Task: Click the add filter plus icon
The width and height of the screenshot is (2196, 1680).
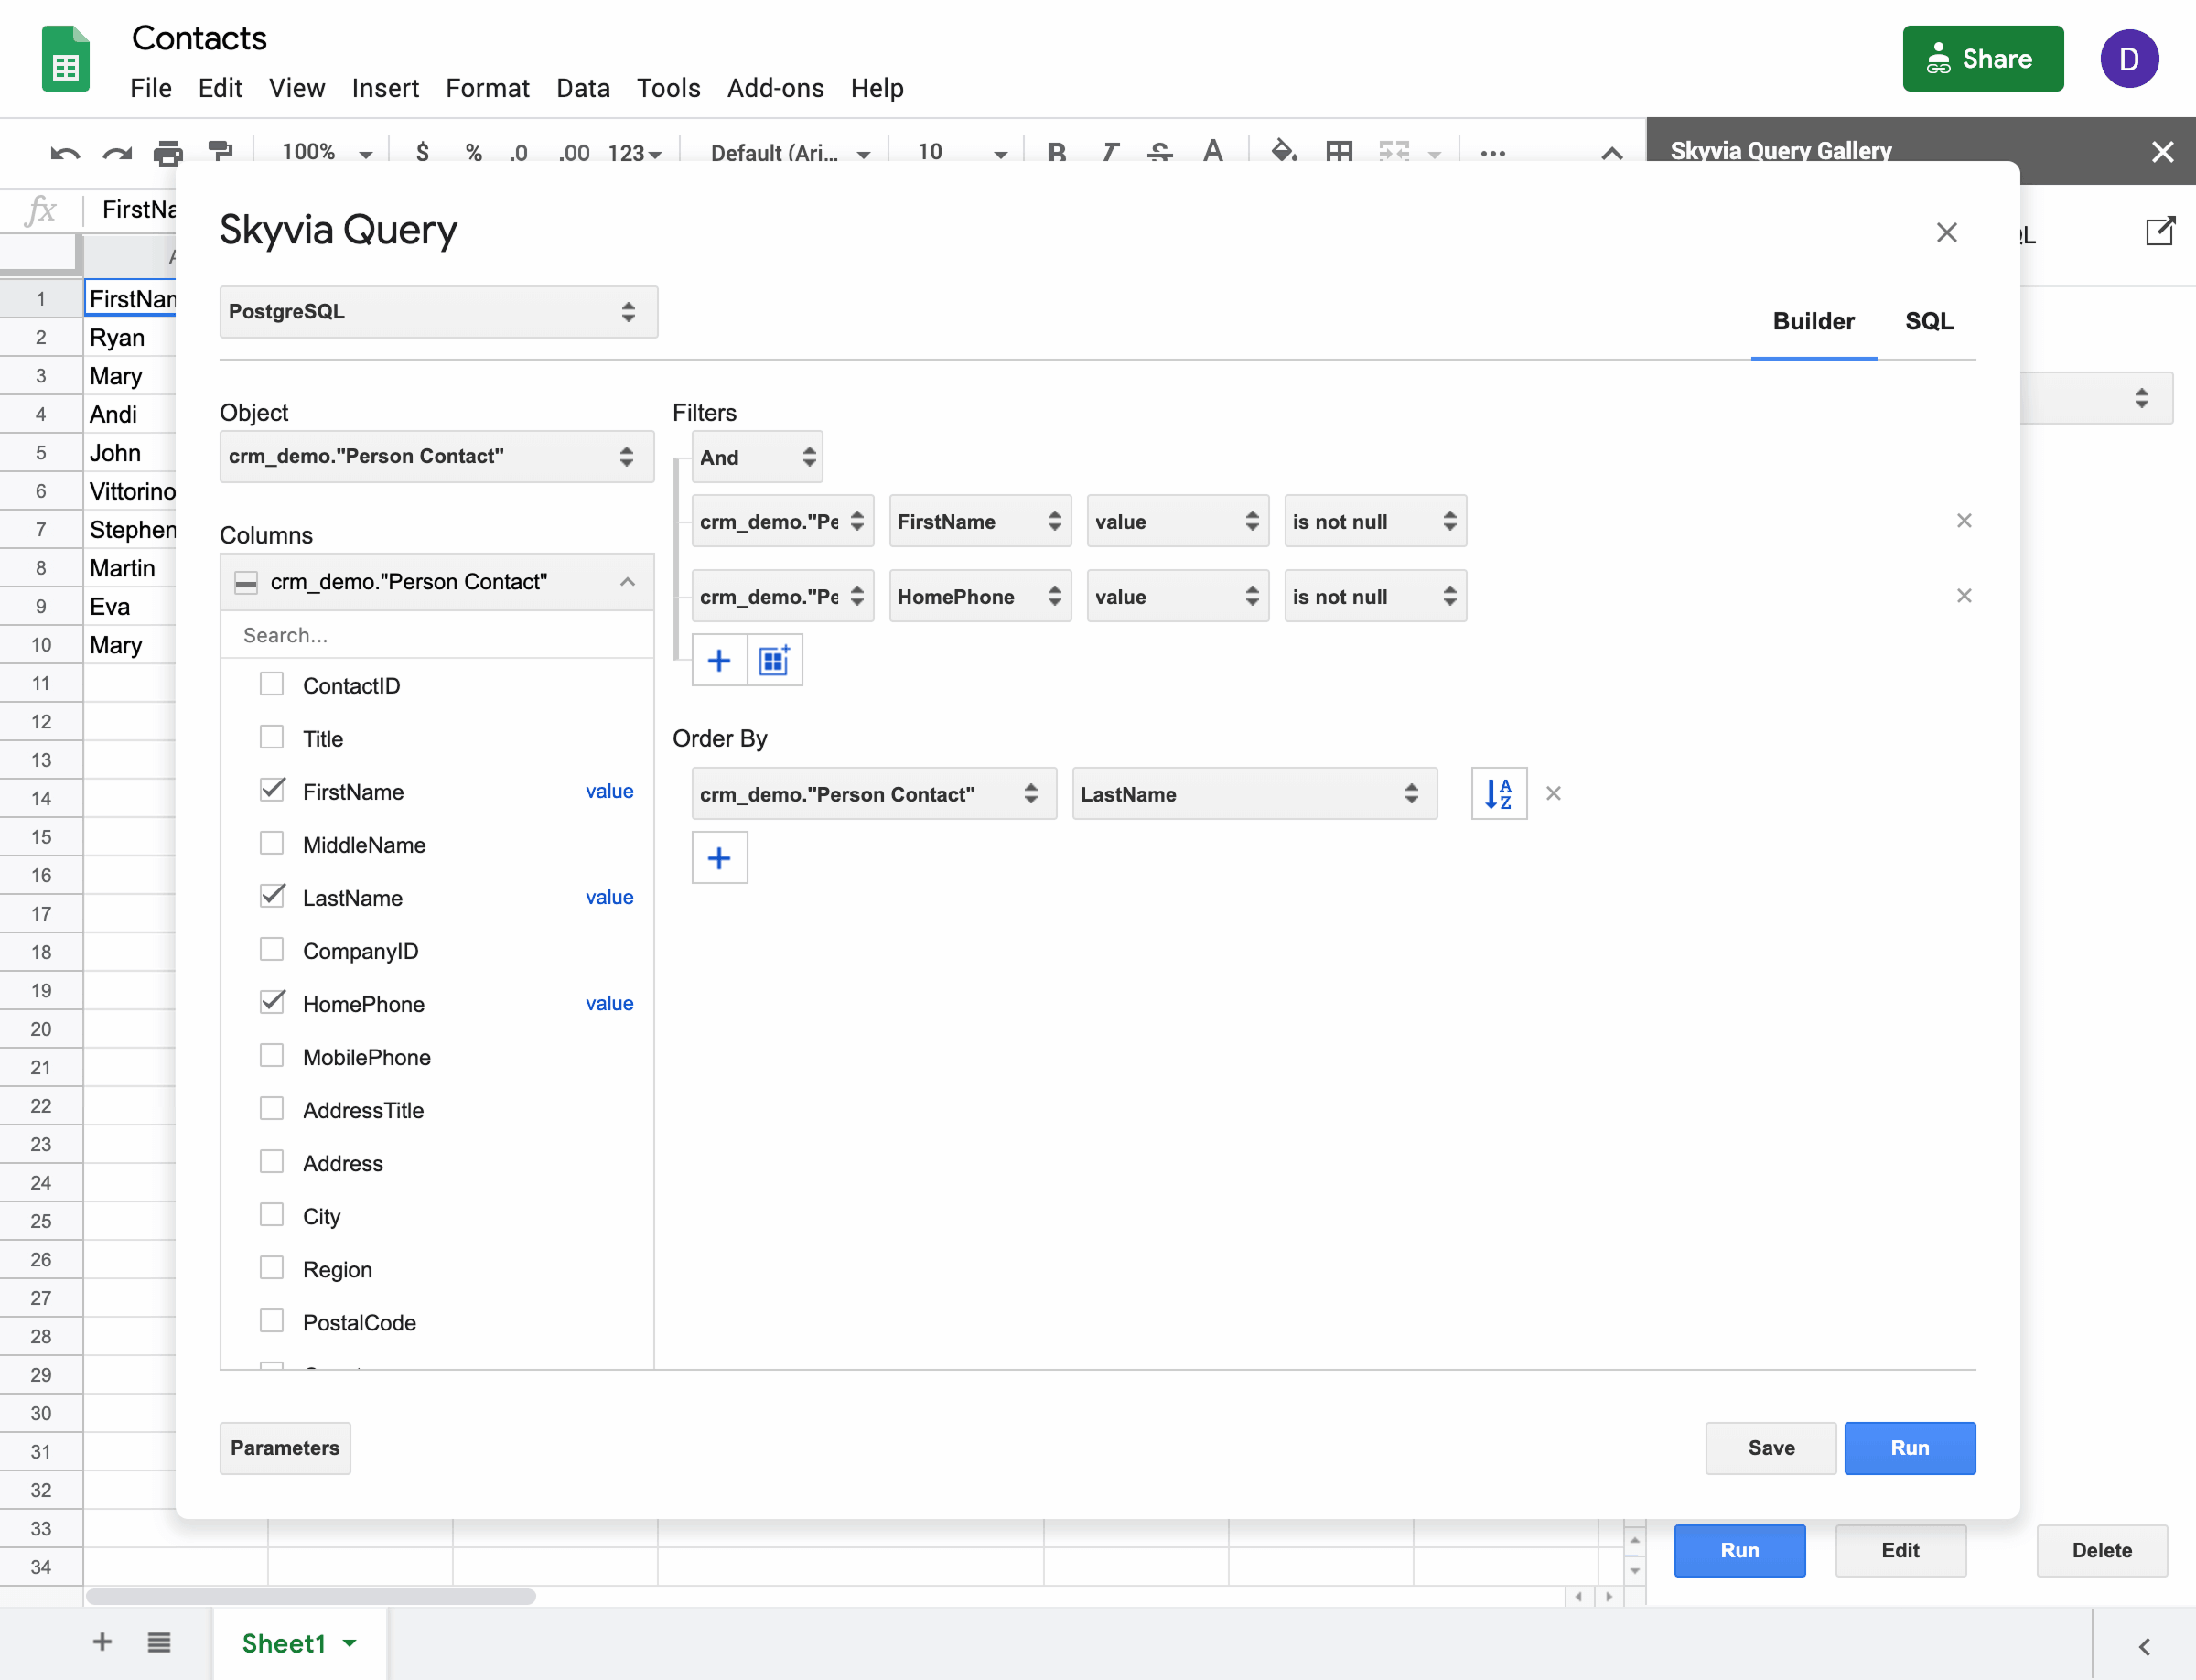Action: (719, 660)
